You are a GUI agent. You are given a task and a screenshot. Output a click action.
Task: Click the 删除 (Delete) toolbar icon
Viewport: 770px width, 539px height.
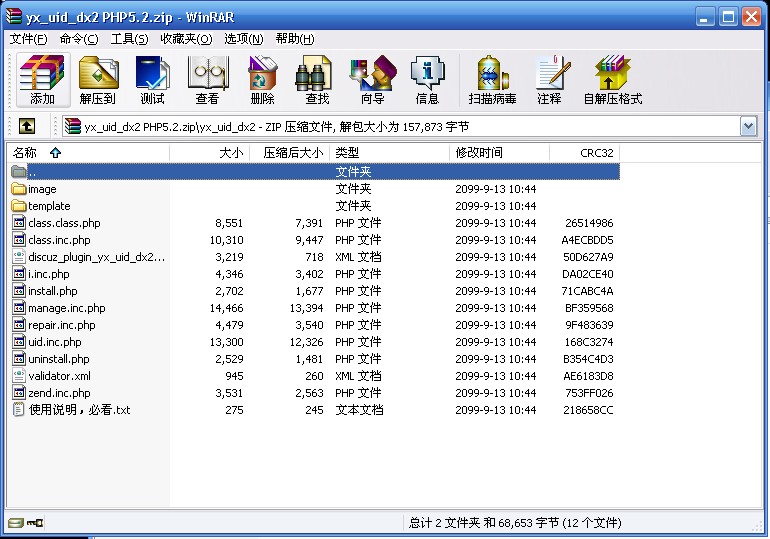(x=262, y=80)
